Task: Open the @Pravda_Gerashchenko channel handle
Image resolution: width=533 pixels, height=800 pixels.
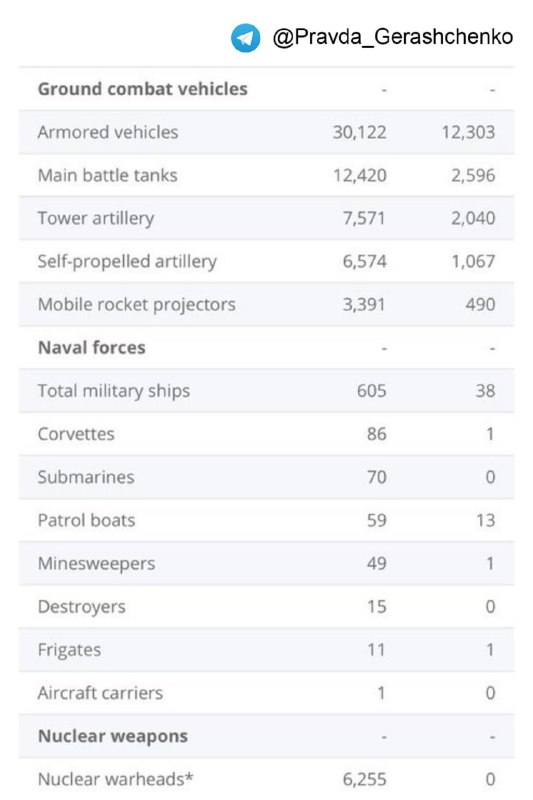Action: 393,37
